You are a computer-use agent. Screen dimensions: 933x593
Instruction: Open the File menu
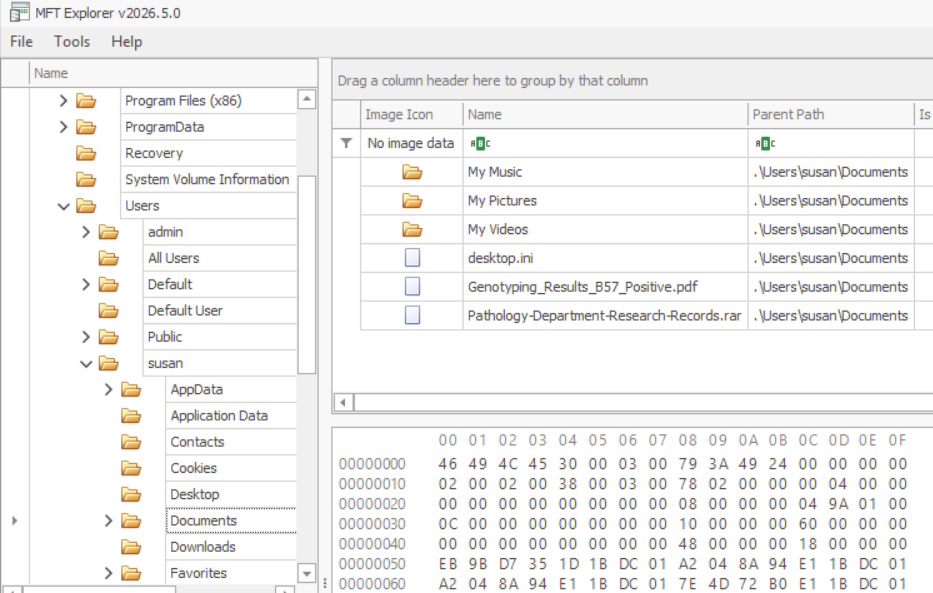click(21, 42)
